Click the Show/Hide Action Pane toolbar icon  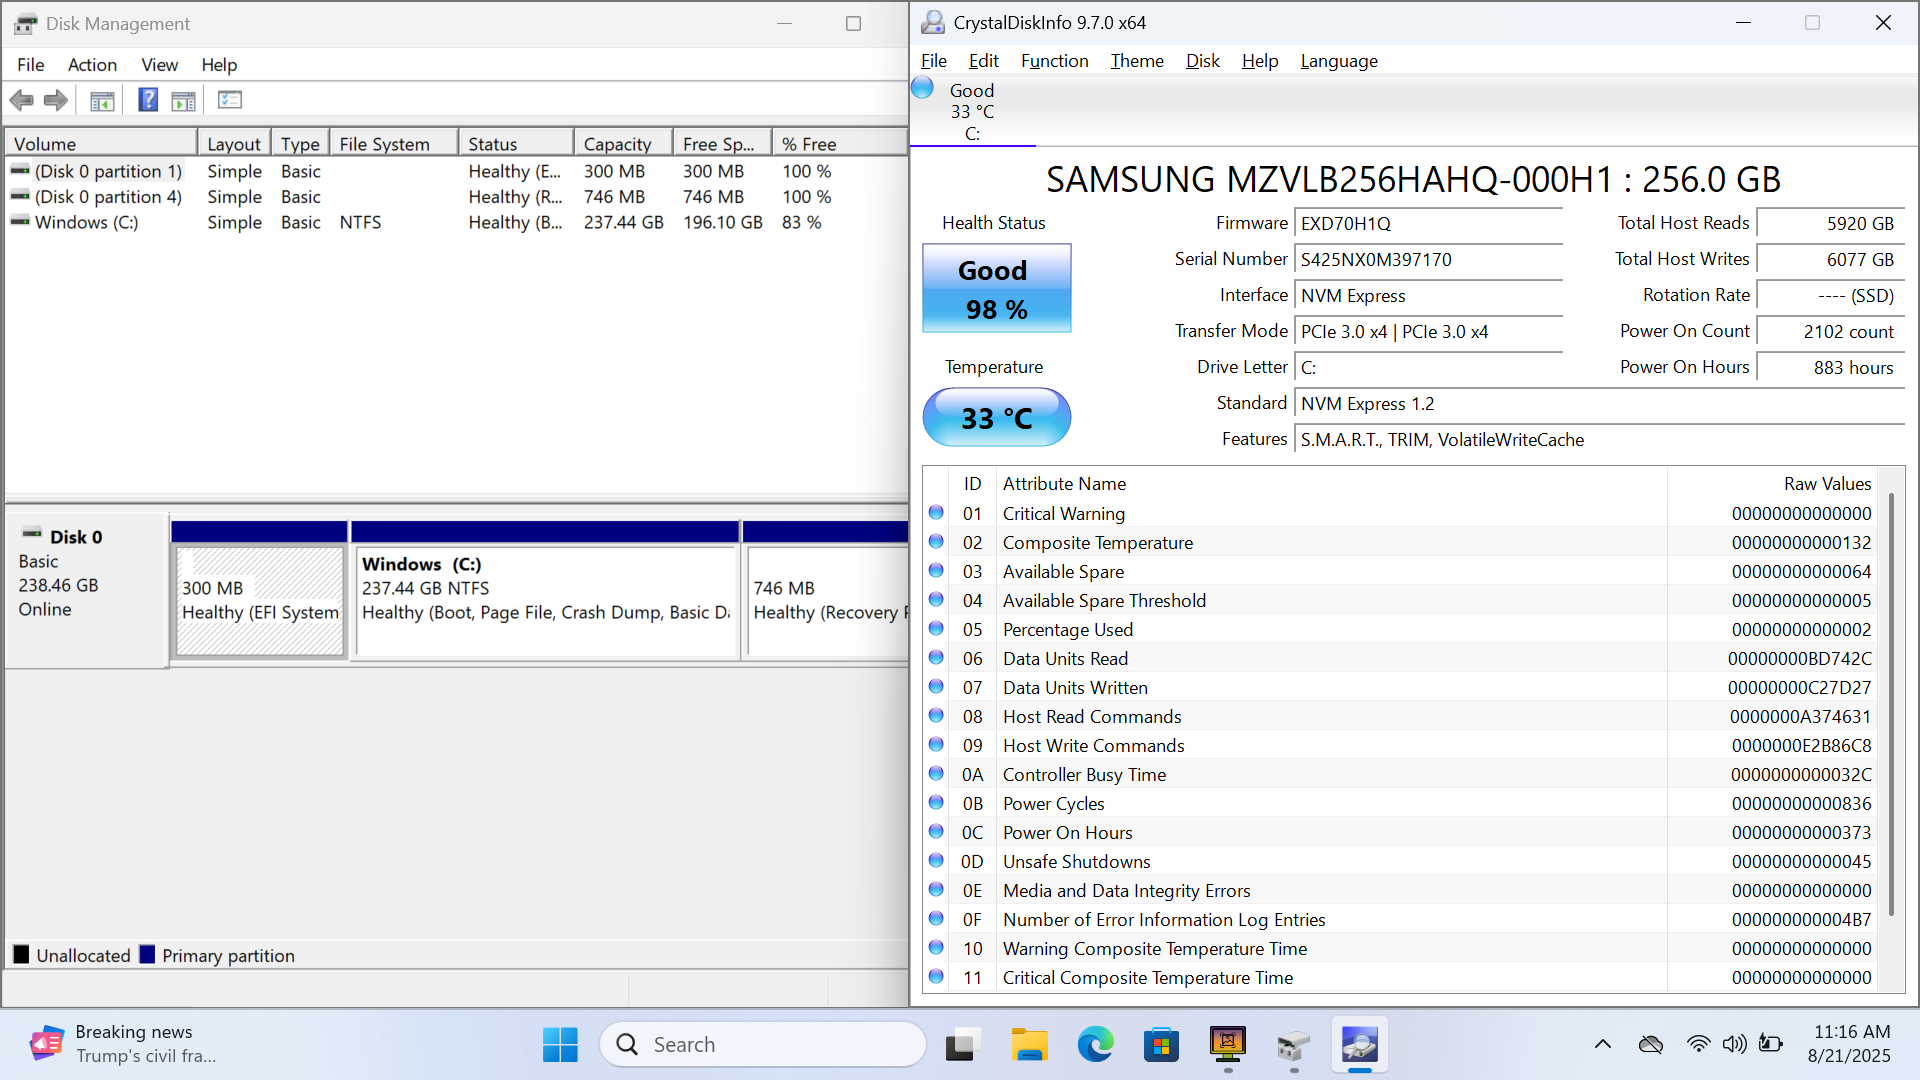pyautogui.click(x=184, y=100)
